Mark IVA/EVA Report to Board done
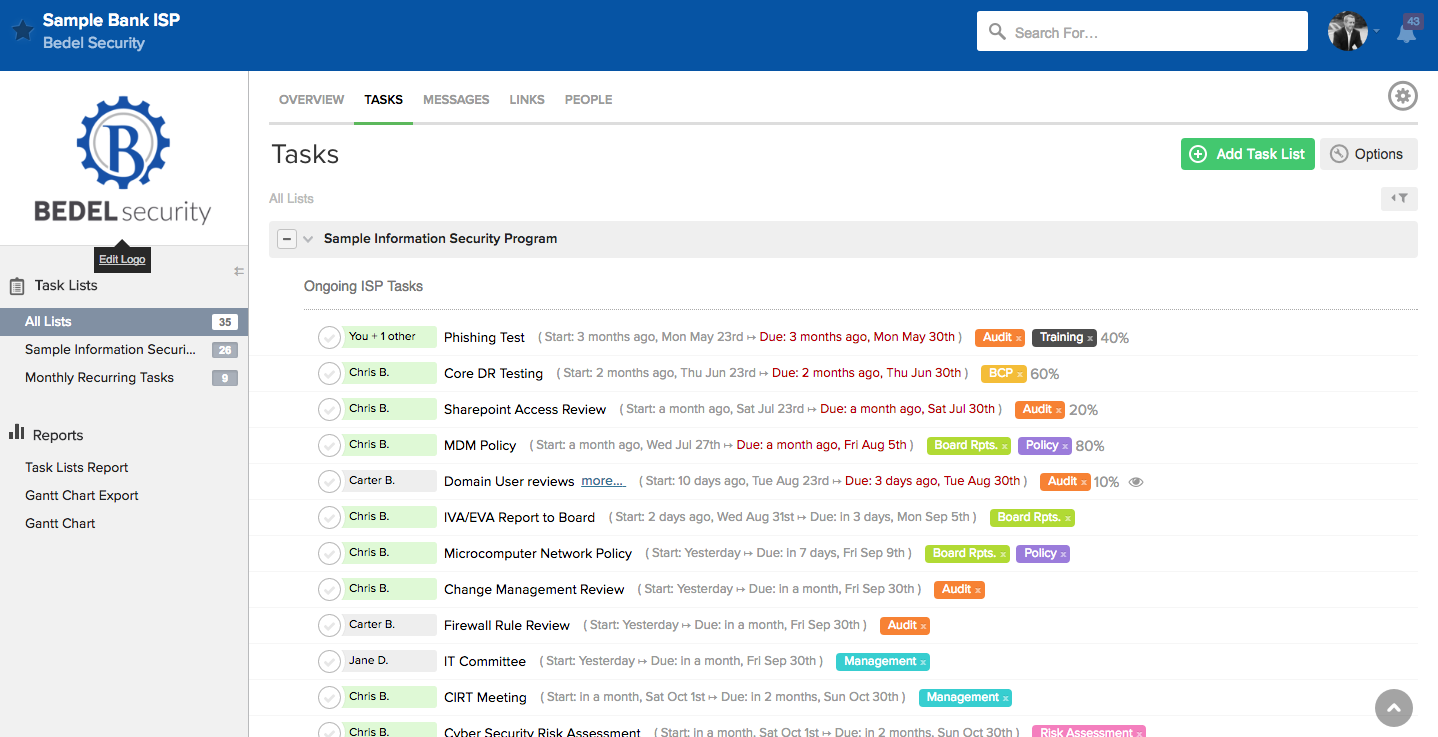 [x=329, y=518]
